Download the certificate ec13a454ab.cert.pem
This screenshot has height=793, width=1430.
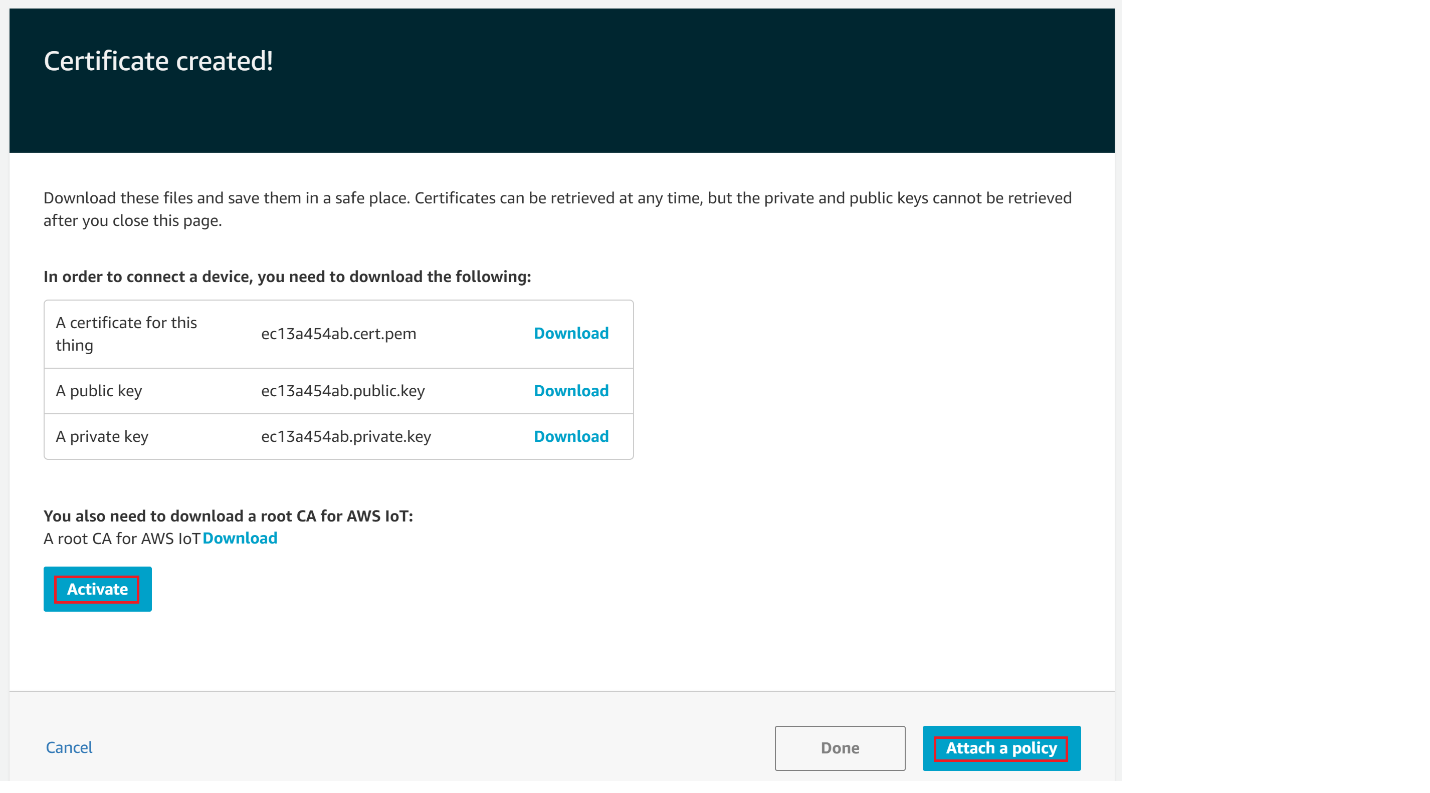[x=570, y=333]
